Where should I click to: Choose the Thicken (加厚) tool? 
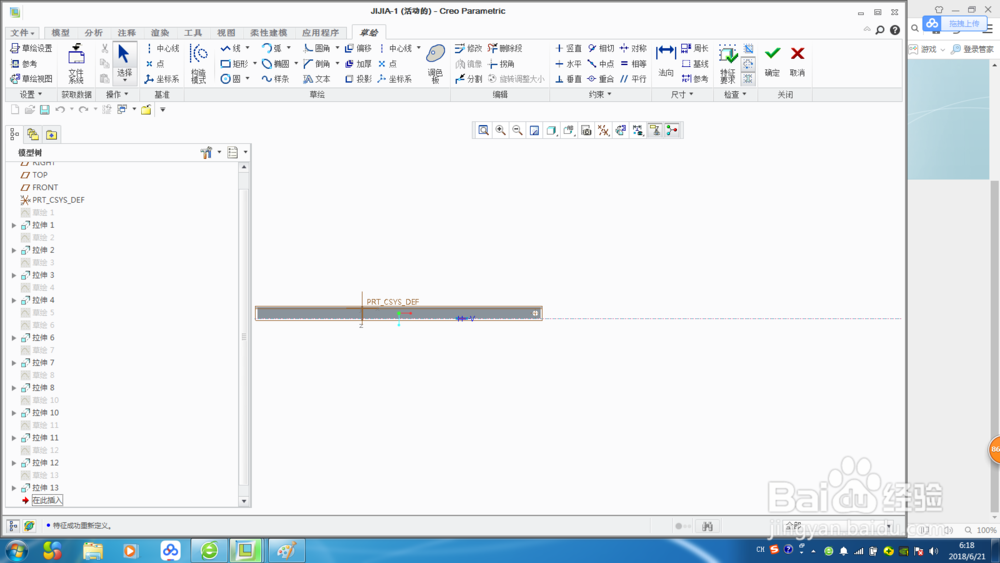(x=358, y=64)
